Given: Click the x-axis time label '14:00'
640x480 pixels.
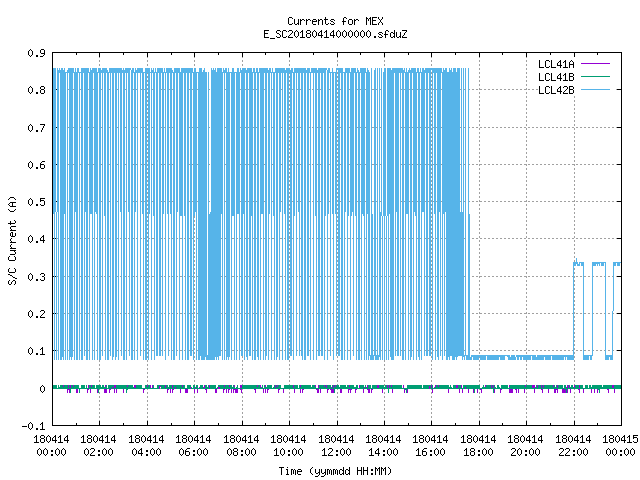Looking at the screenshot, I should point(383,452).
